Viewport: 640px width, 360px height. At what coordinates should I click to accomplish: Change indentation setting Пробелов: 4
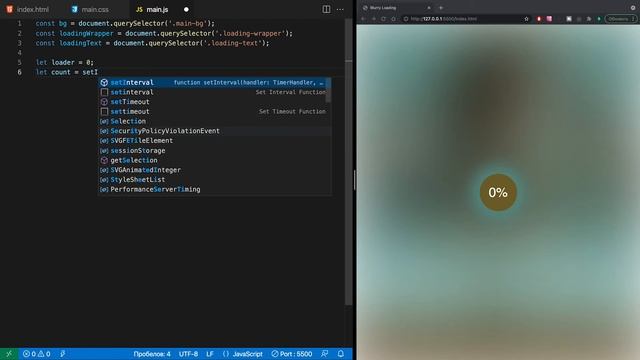pos(152,354)
